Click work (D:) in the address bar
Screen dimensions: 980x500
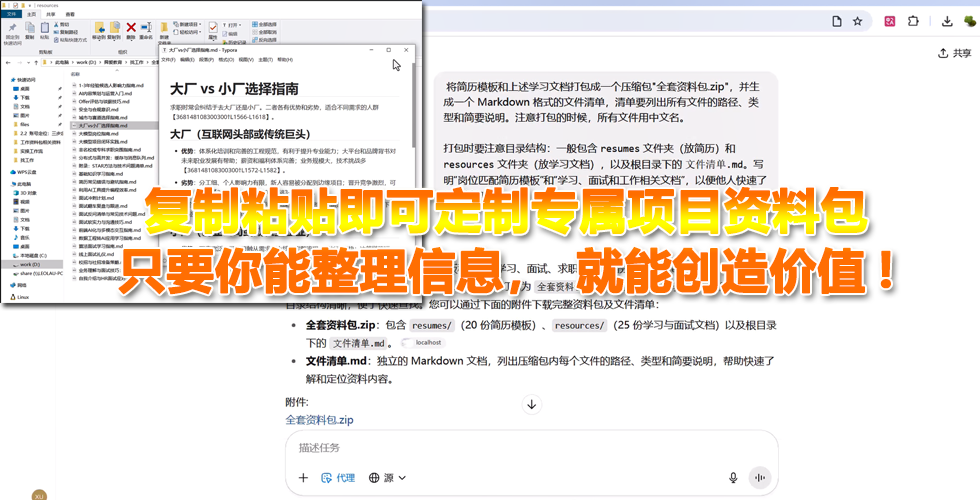coord(86,62)
